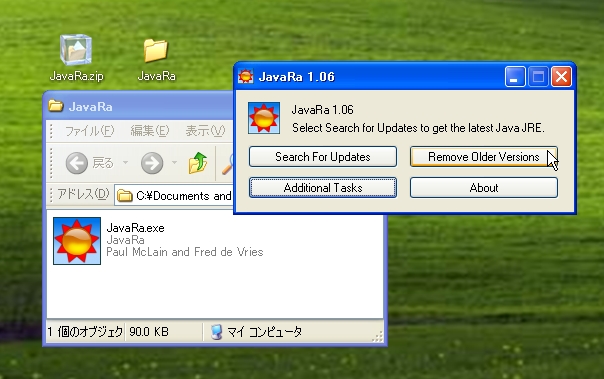Select the JavaRa.exe file name text
This screenshot has height=379, width=604.
pyautogui.click(x=136, y=228)
